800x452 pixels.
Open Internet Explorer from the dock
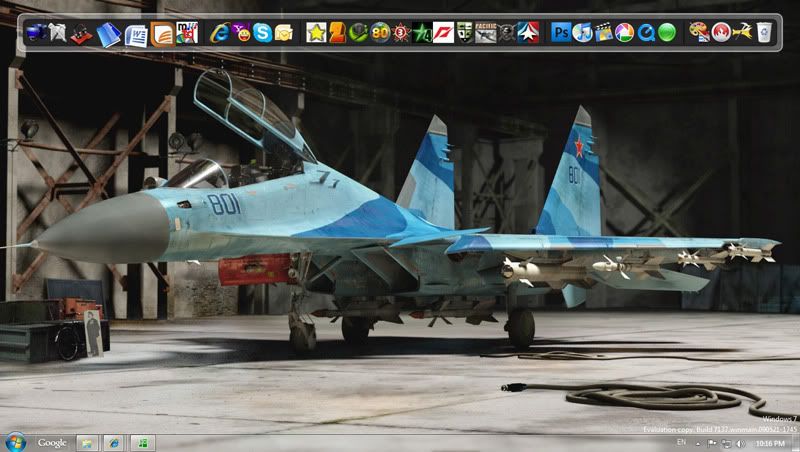(x=220, y=33)
